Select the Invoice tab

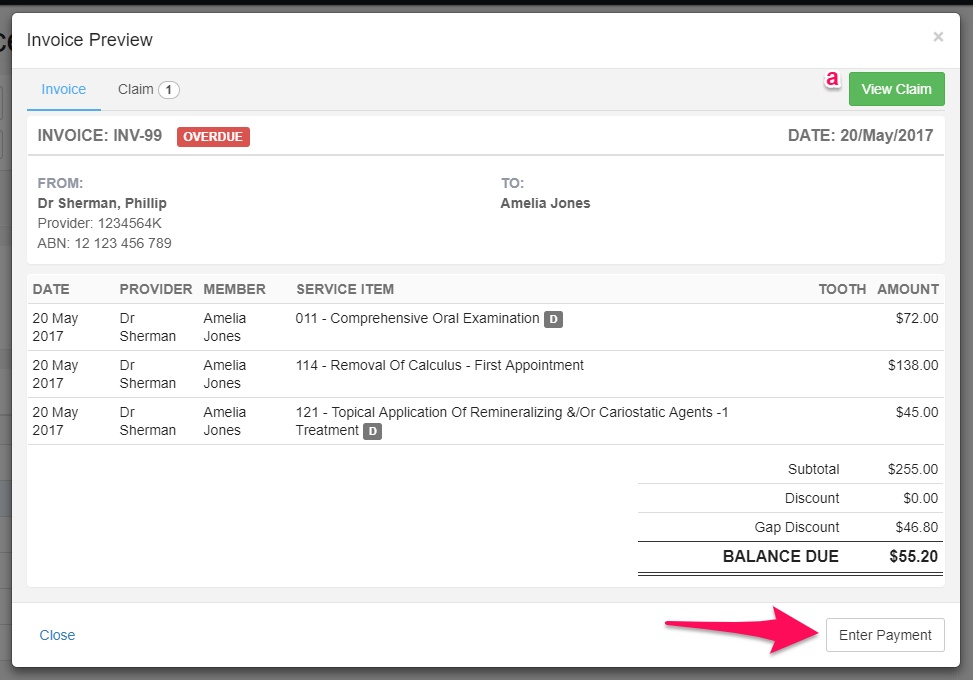(x=63, y=90)
